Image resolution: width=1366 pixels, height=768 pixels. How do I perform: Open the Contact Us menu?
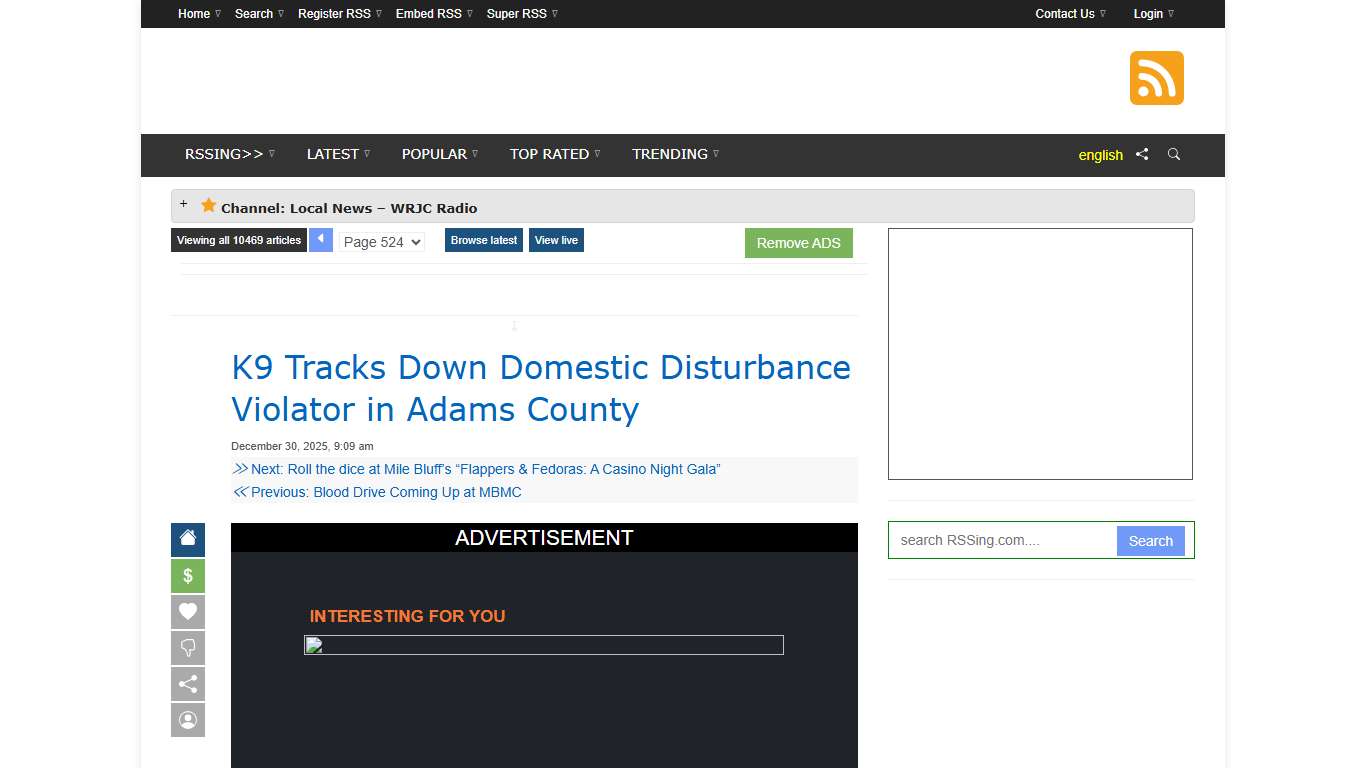coord(1070,14)
